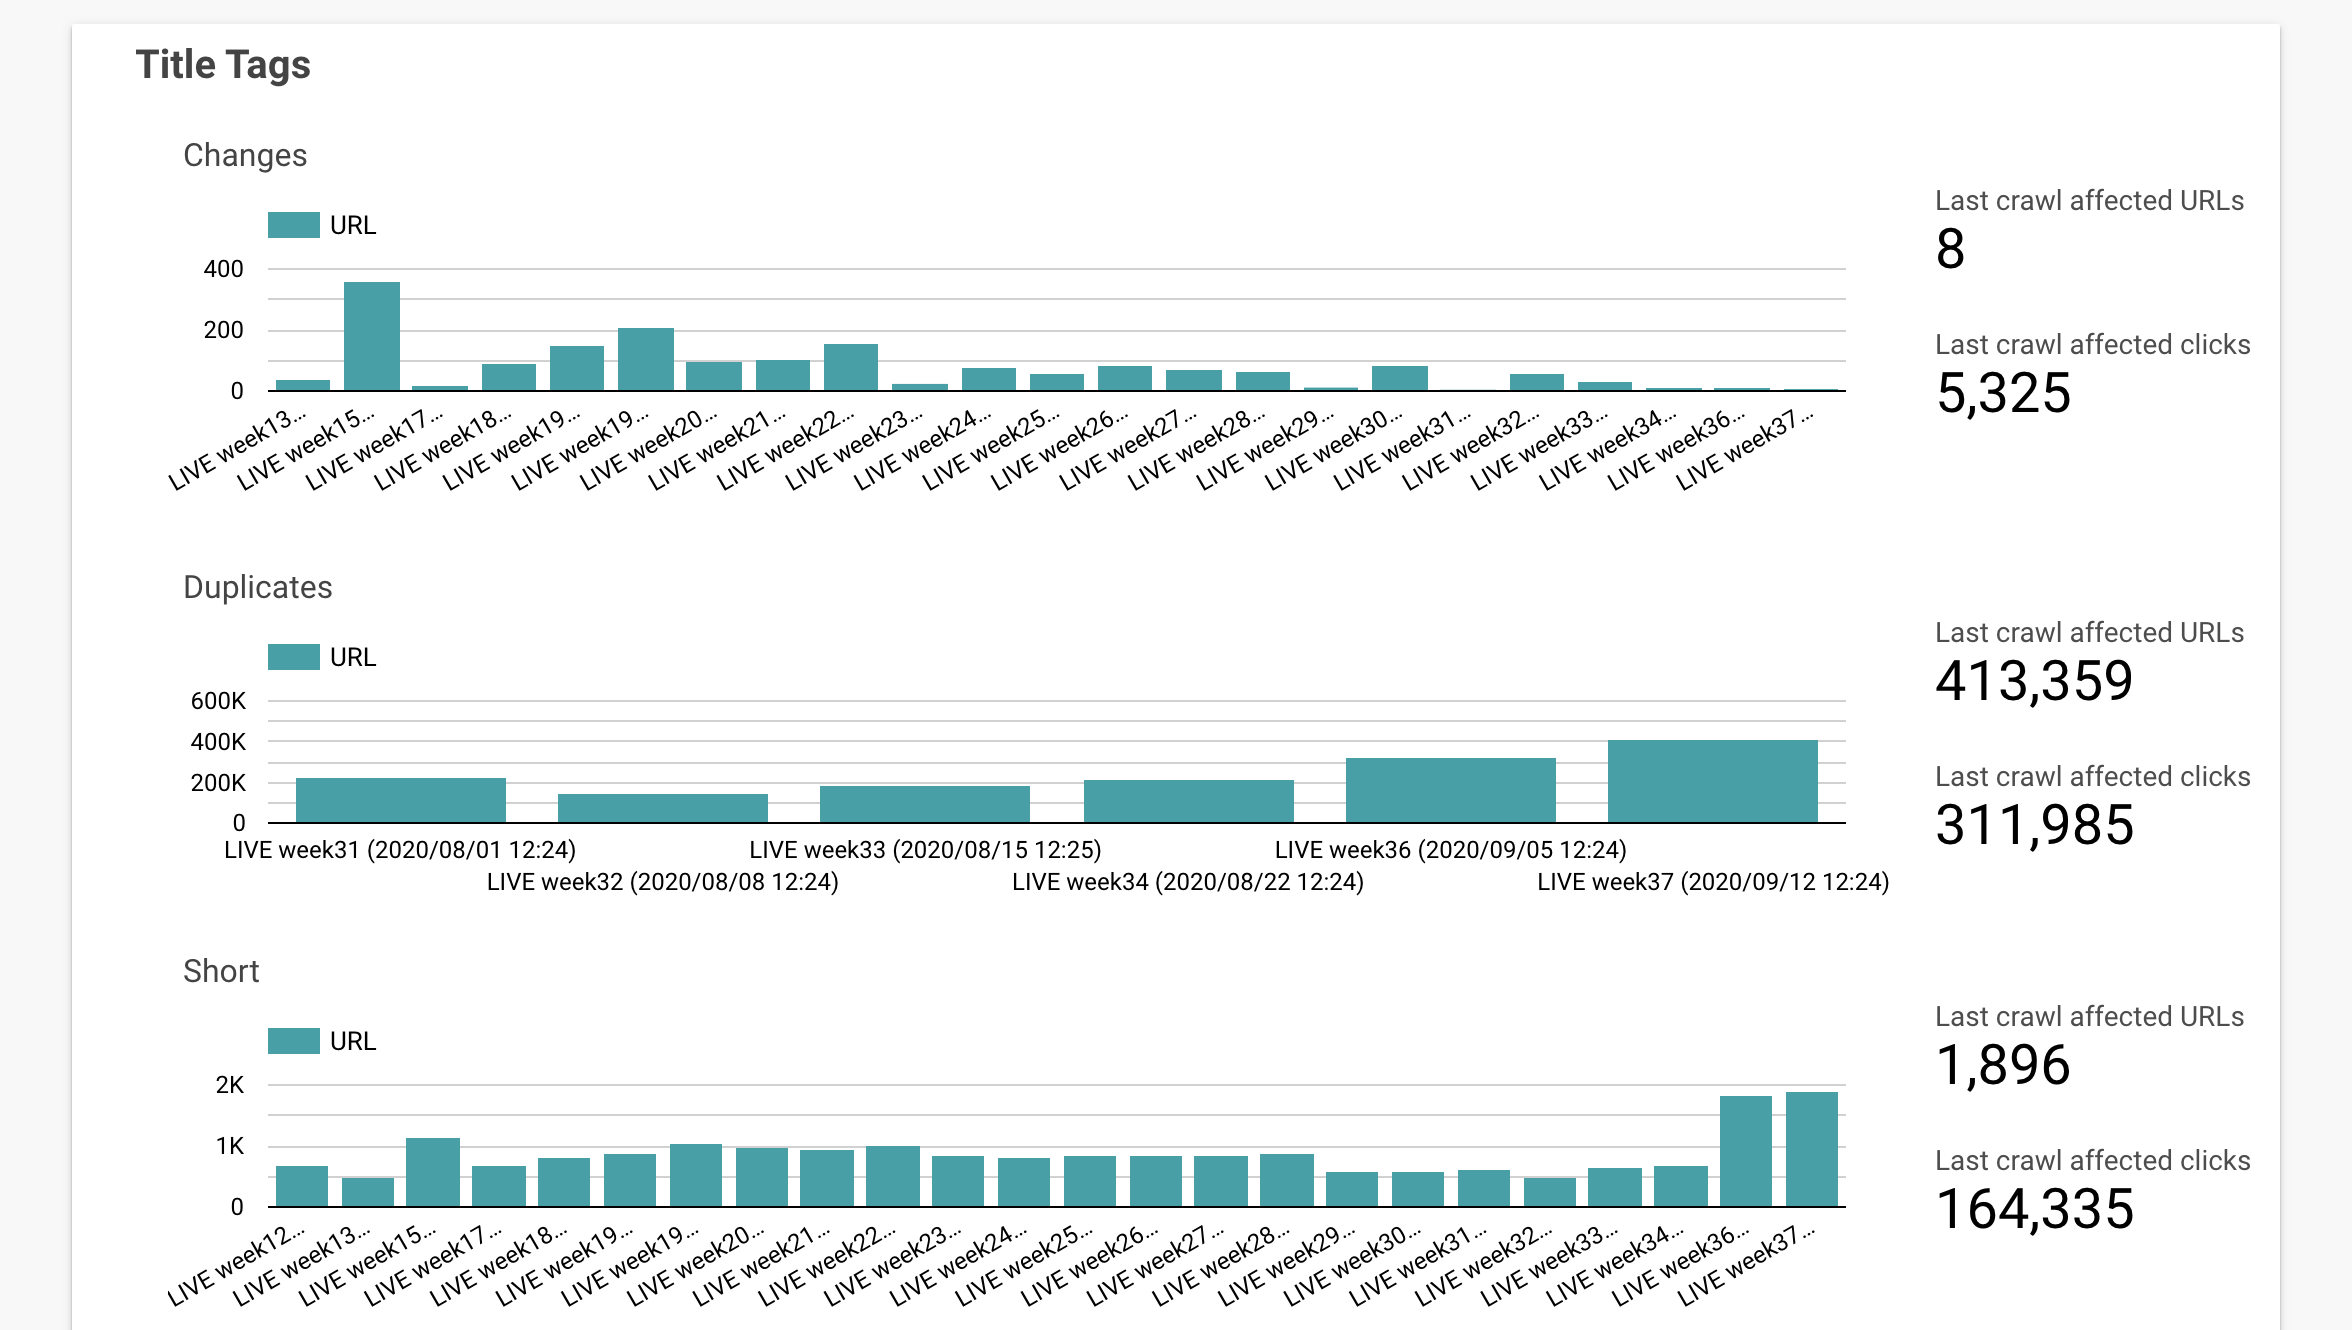Click the 311,985 affected clicks value
The image size is (2352, 1330).
2035,825
